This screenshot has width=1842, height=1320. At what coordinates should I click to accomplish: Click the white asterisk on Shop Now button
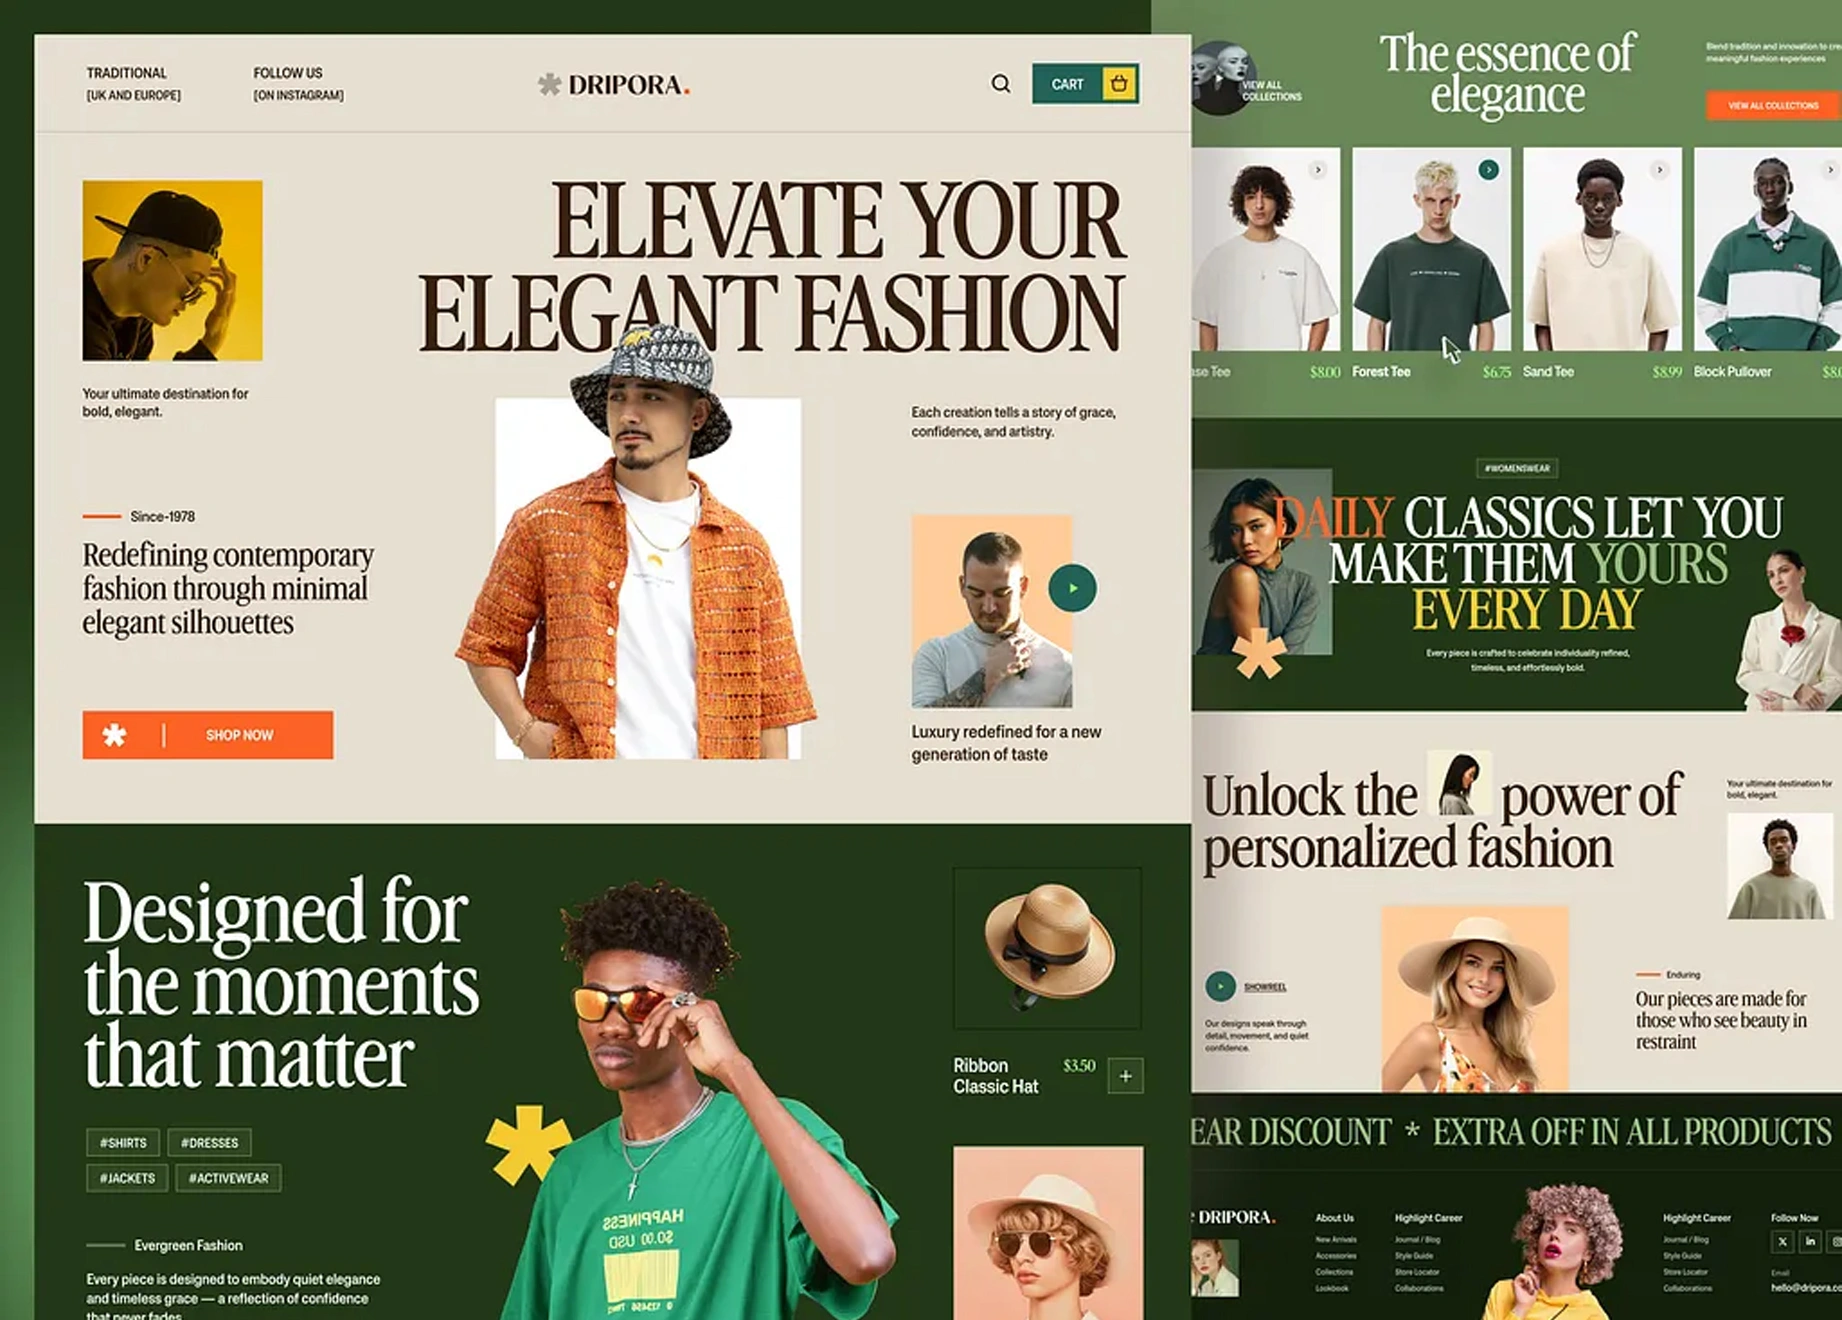pyautogui.click(x=115, y=735)
